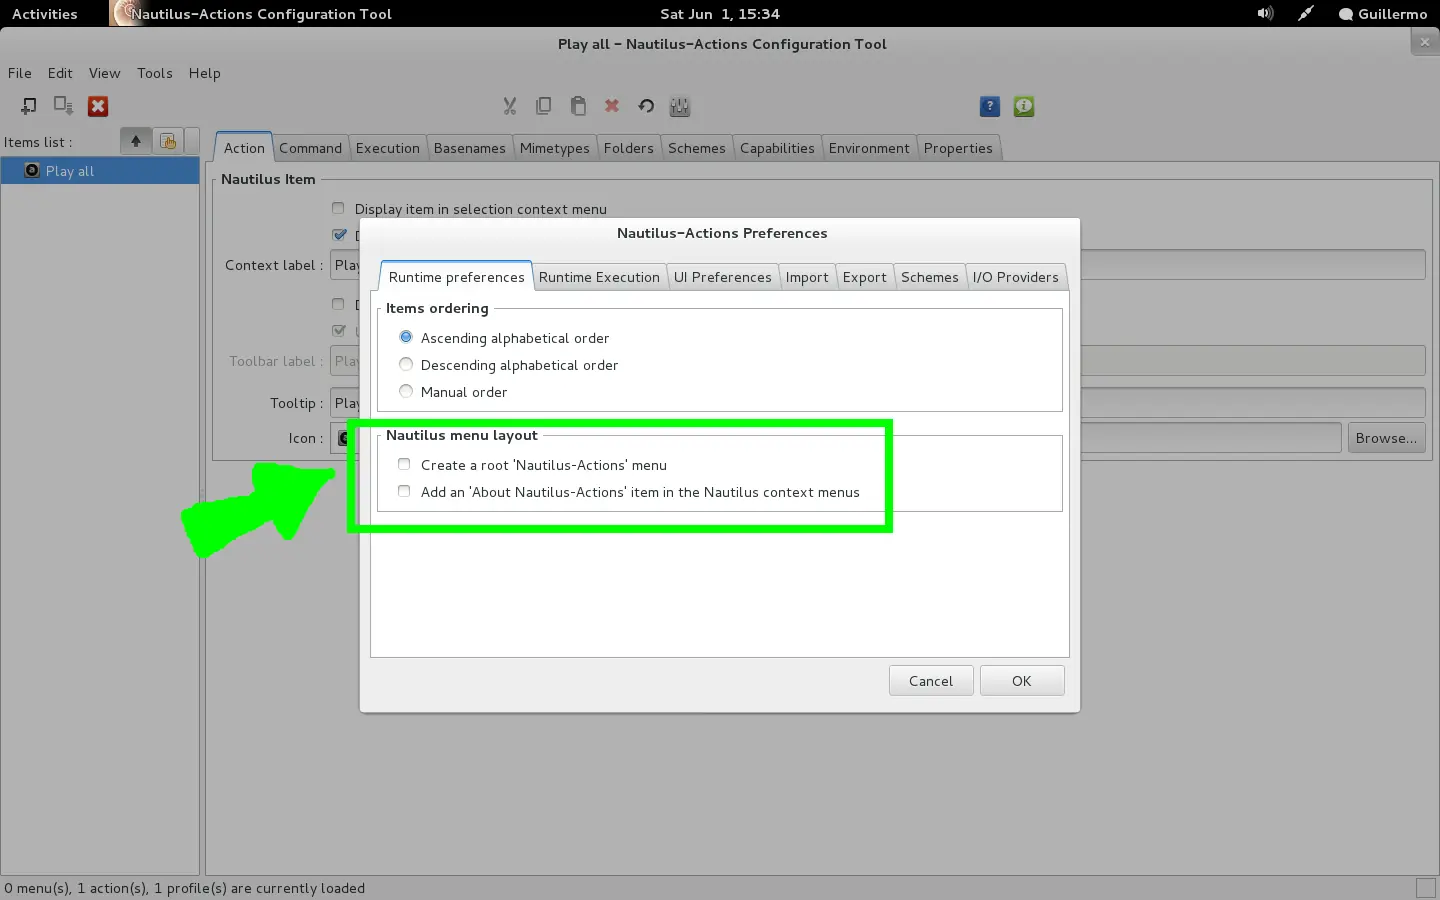This screenshot has height=900, width=1440.
Task: Select Manual order radio button
Action: (453, 392)
